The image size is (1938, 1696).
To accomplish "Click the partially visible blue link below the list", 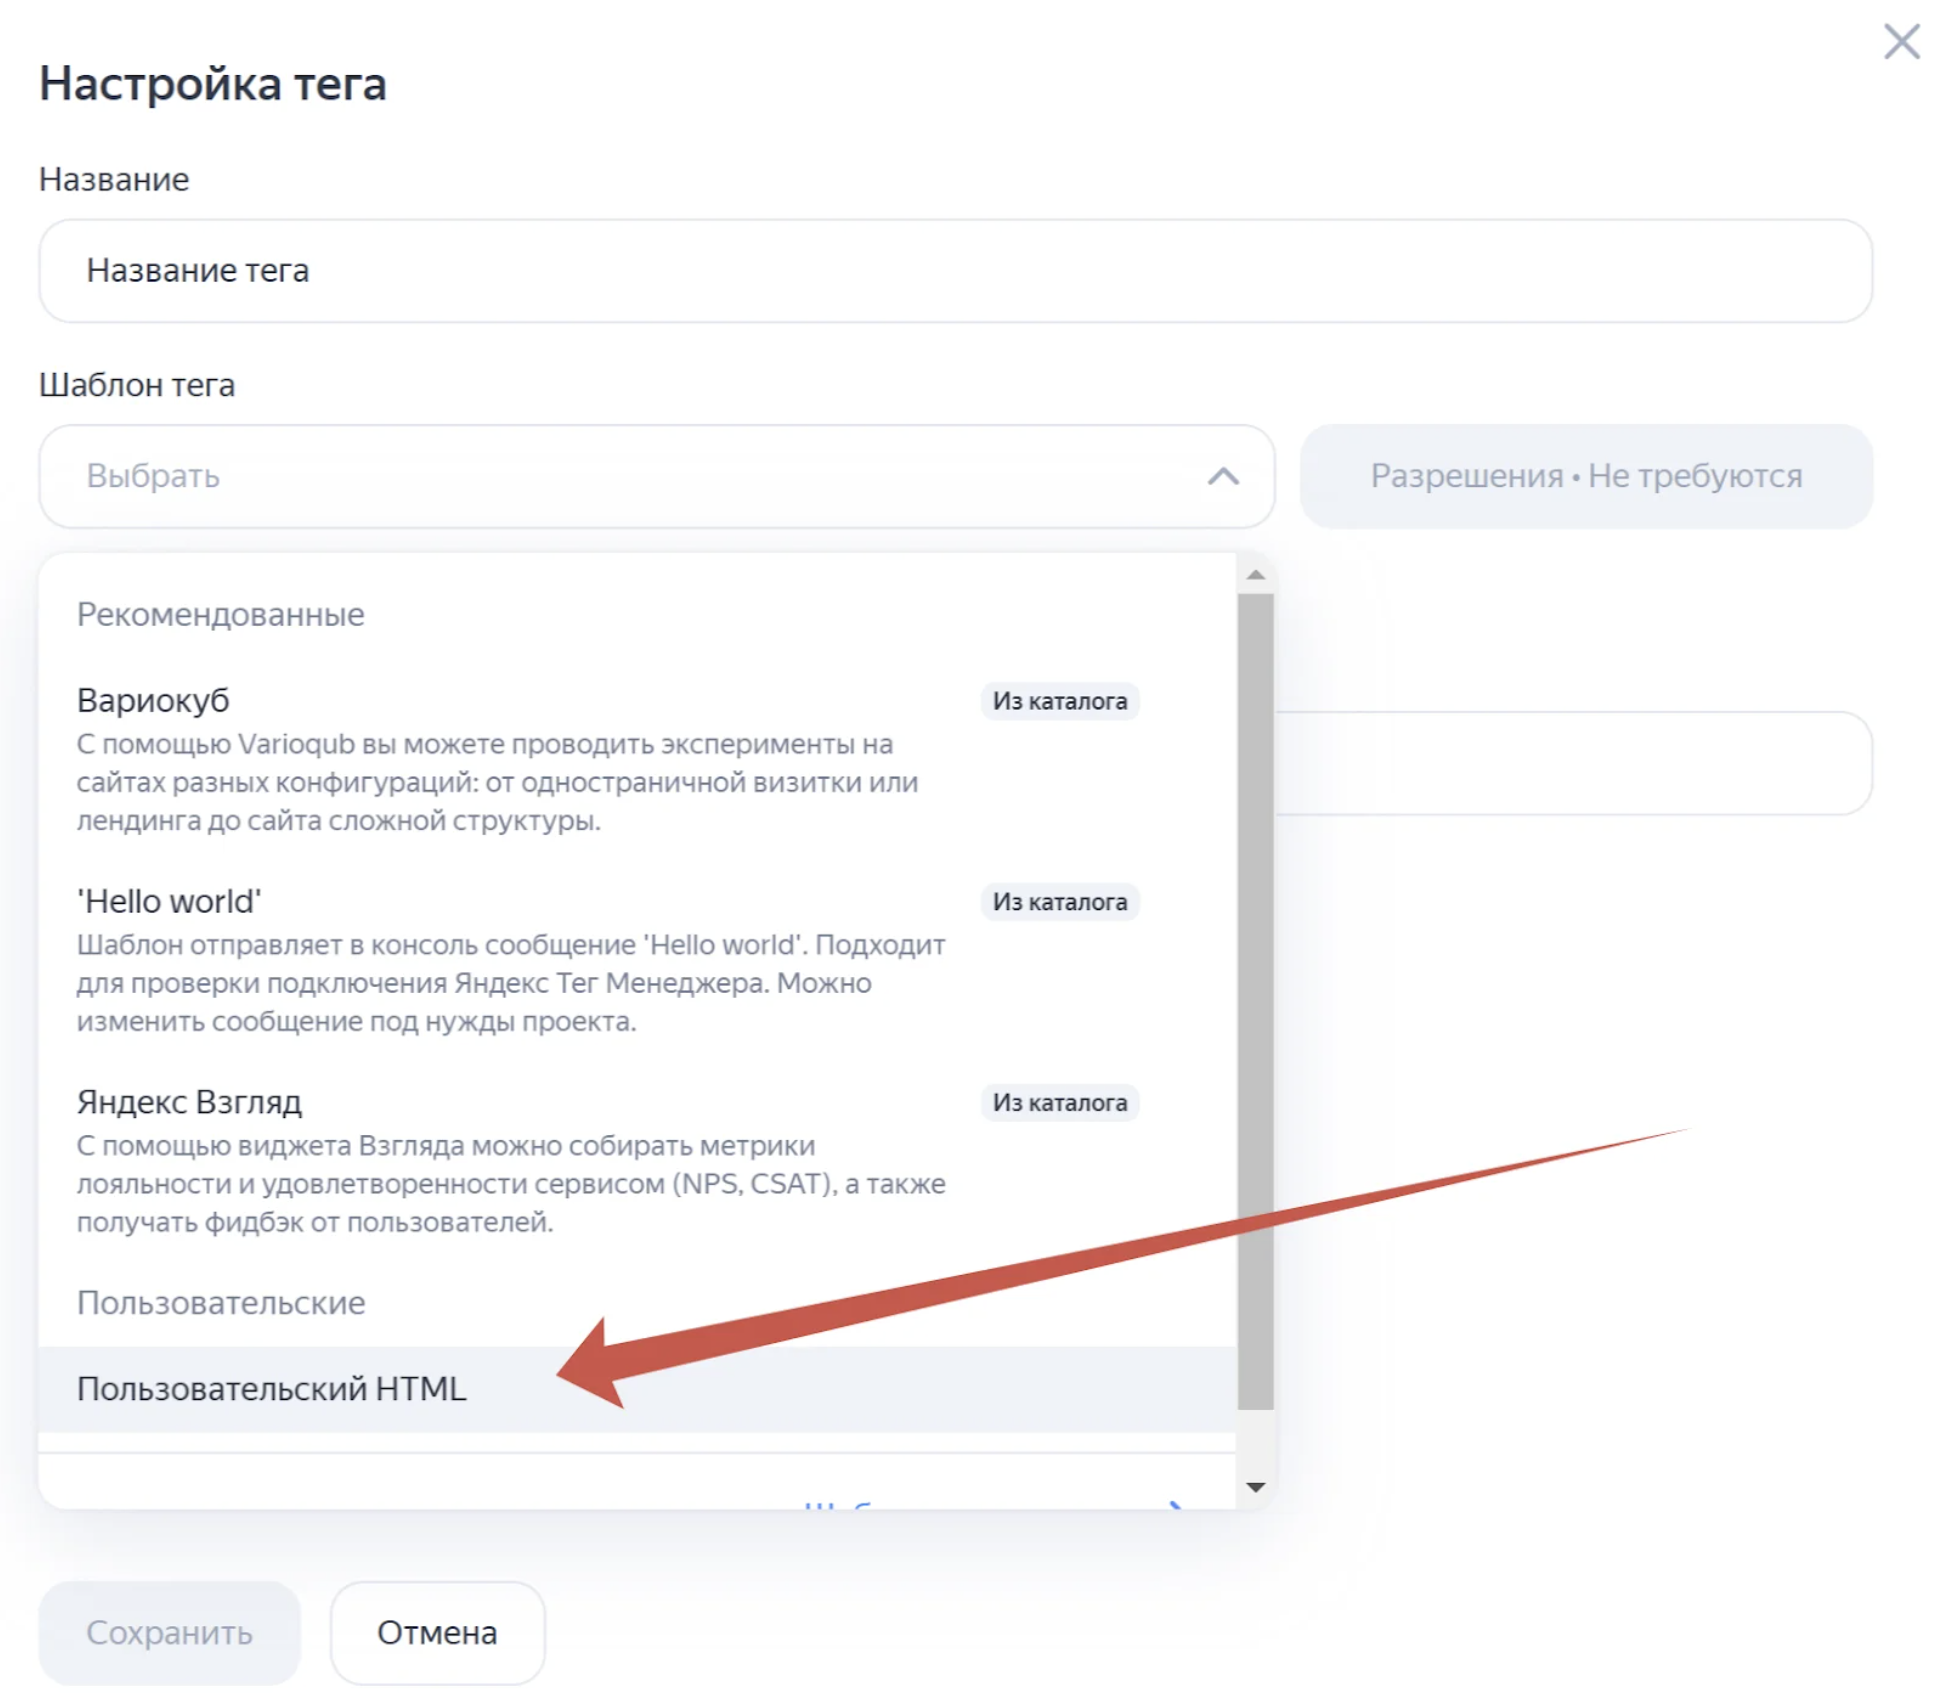I will [x=990, y=1502].
